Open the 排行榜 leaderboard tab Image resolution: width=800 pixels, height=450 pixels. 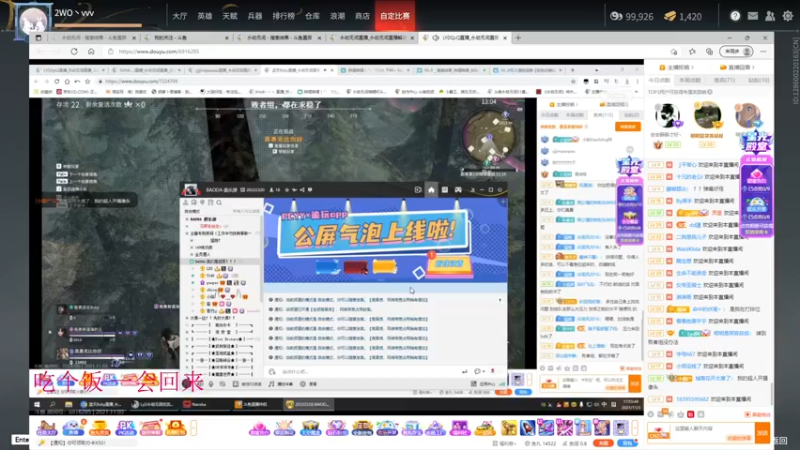[x=283, y=16]
